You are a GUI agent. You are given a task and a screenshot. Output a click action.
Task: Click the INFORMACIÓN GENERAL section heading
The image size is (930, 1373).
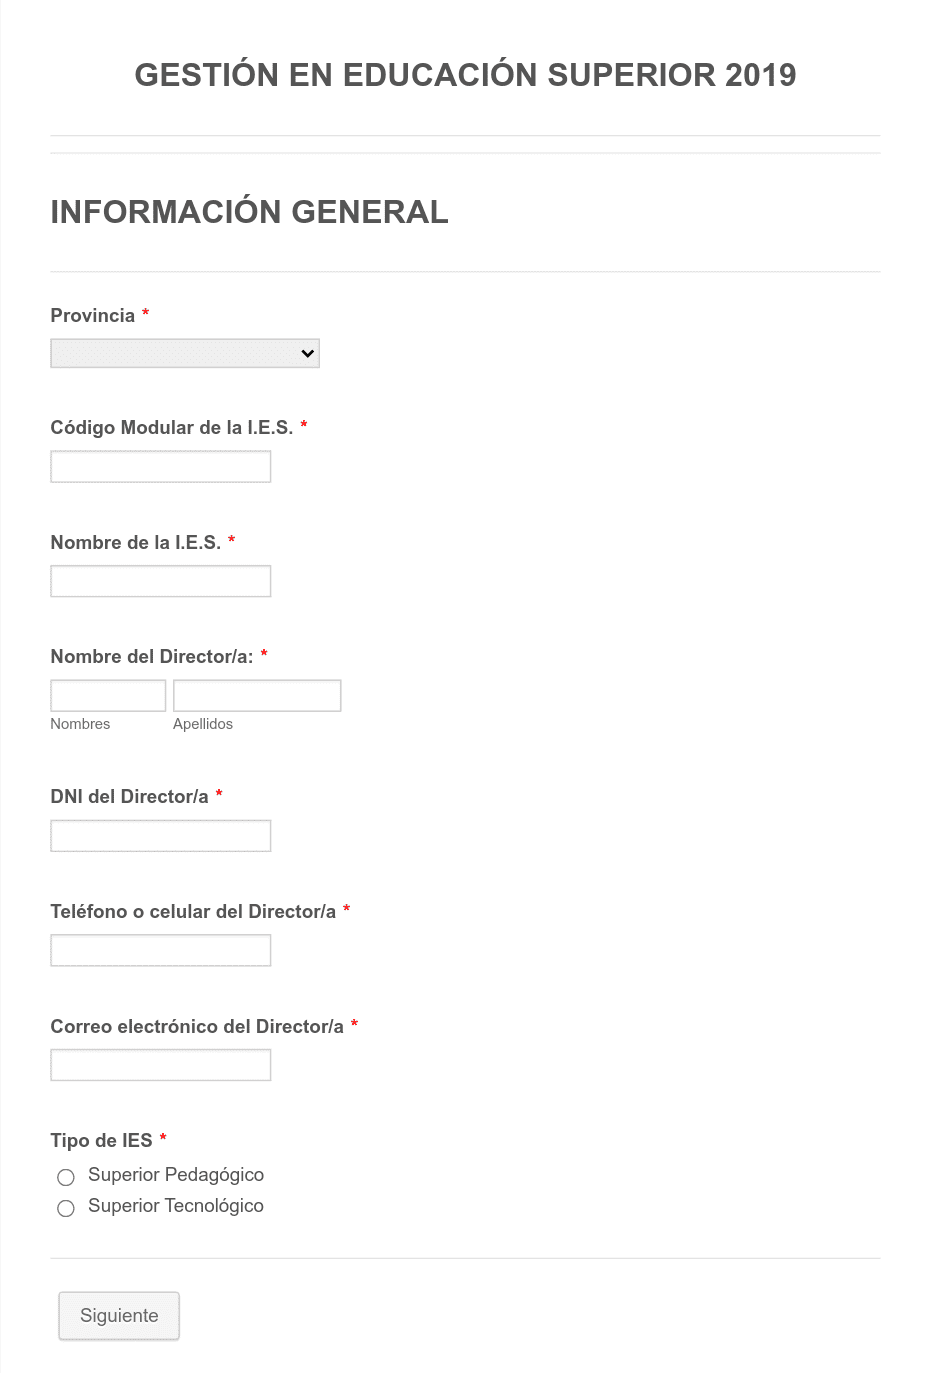pyautogui.click(x=250, y=212)
